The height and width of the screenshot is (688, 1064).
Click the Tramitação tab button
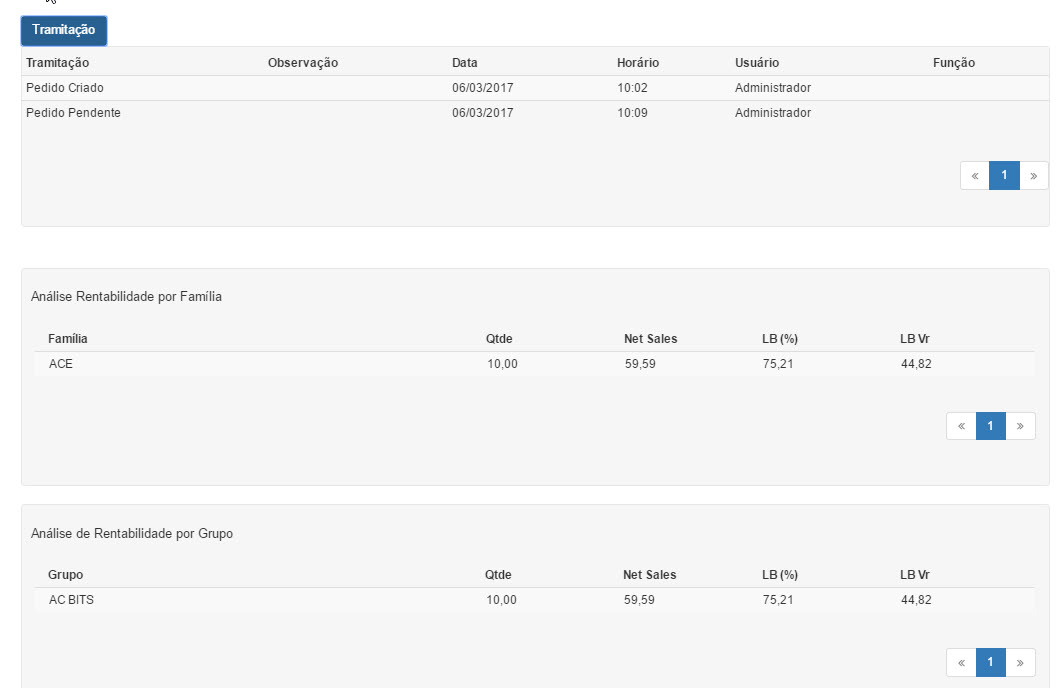click(64, 31)
